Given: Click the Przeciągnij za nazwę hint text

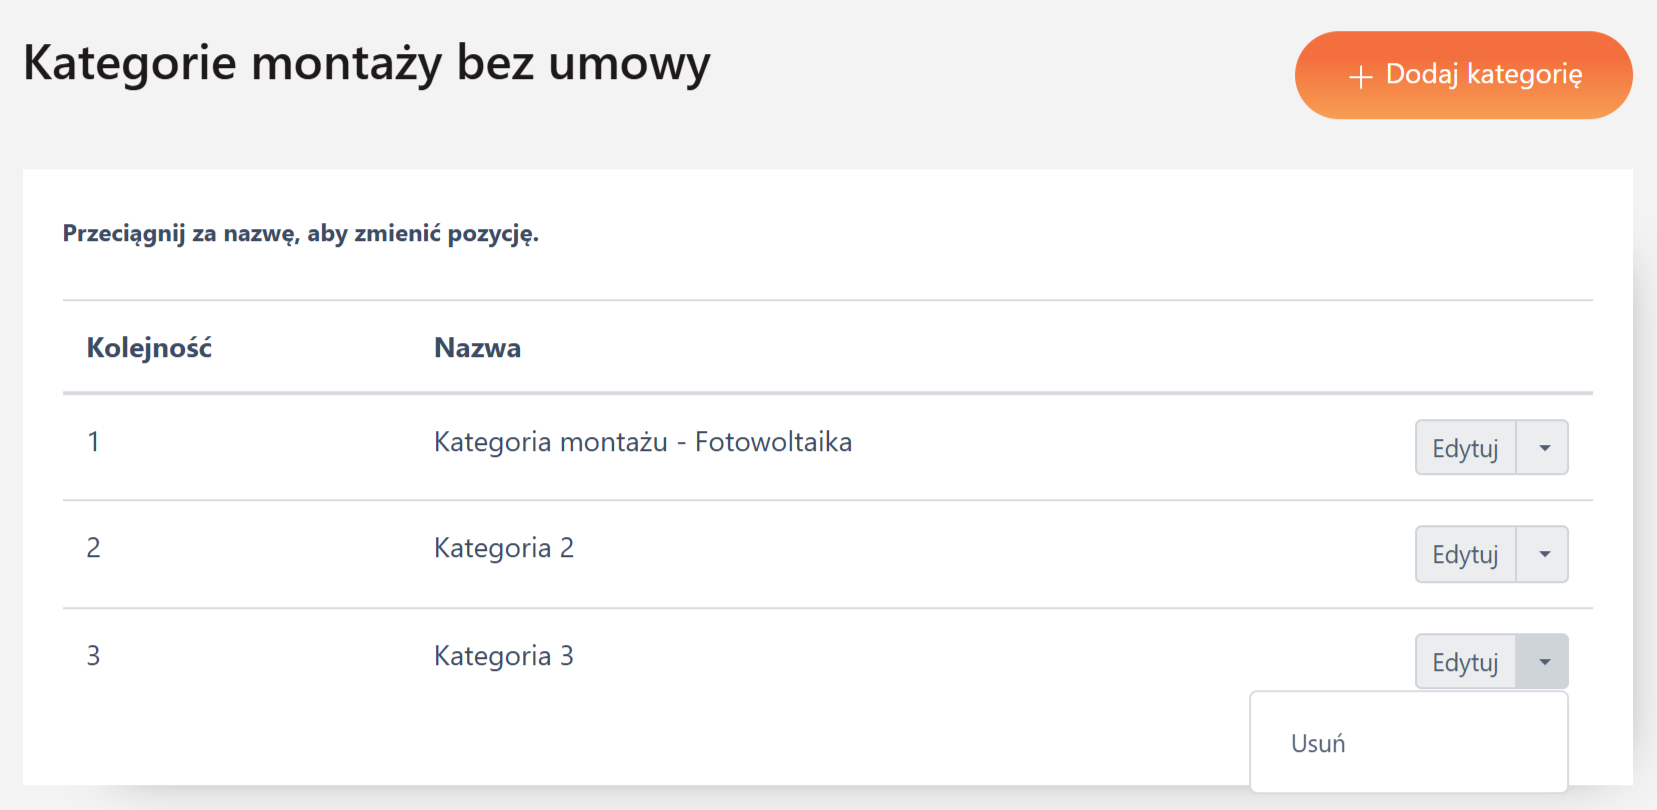Looking at the screenshot, I should click(x=300, y=234).
